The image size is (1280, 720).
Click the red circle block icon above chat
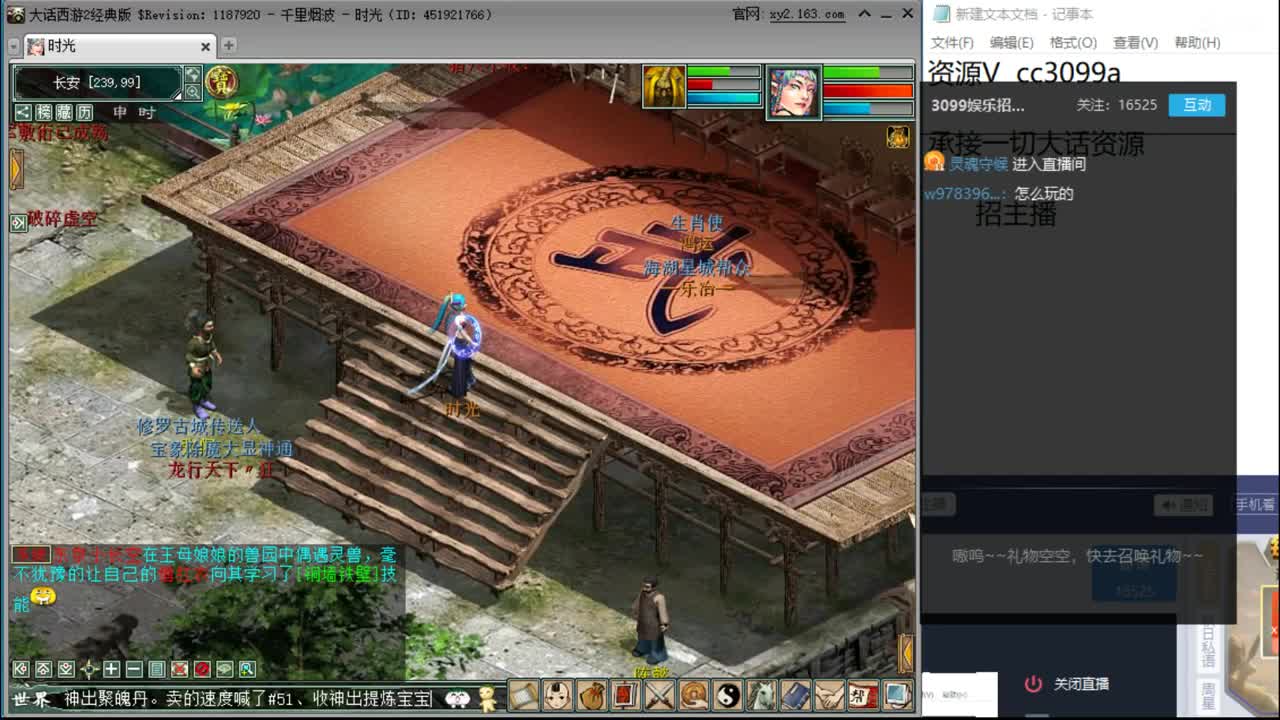pyautogui.click(x=202, y=669)
